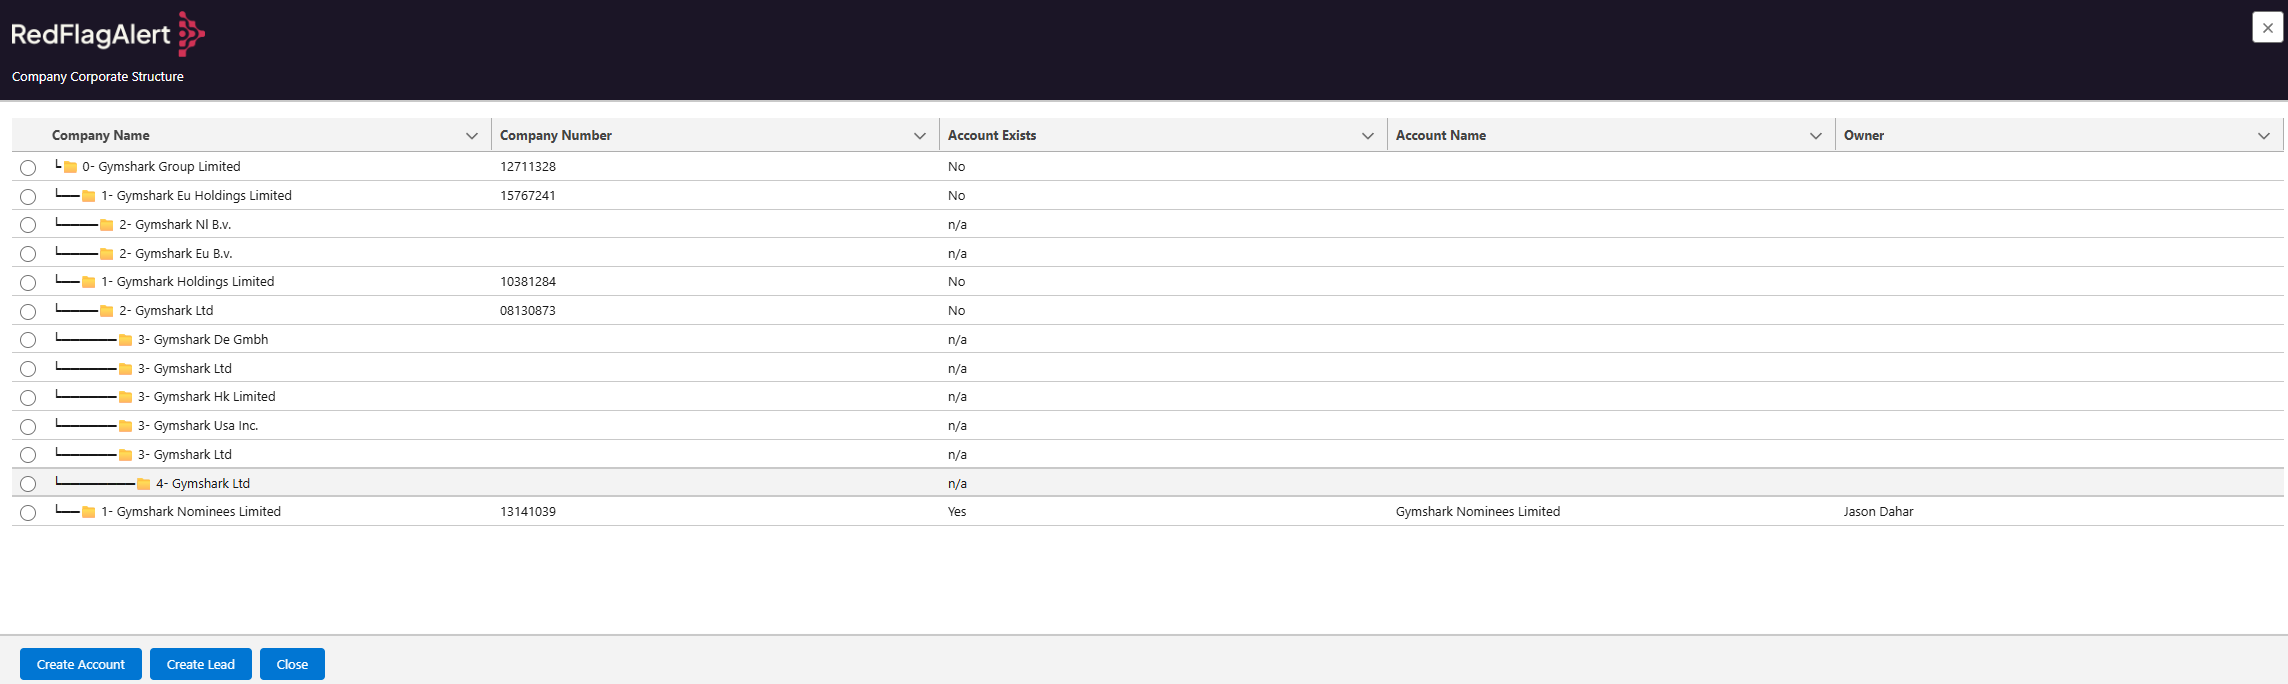Click folder icon of Gymshark Nominees Limited
Image resolution: width=2288 pixels, height=684 pixels.
click(x=89, y=512)
